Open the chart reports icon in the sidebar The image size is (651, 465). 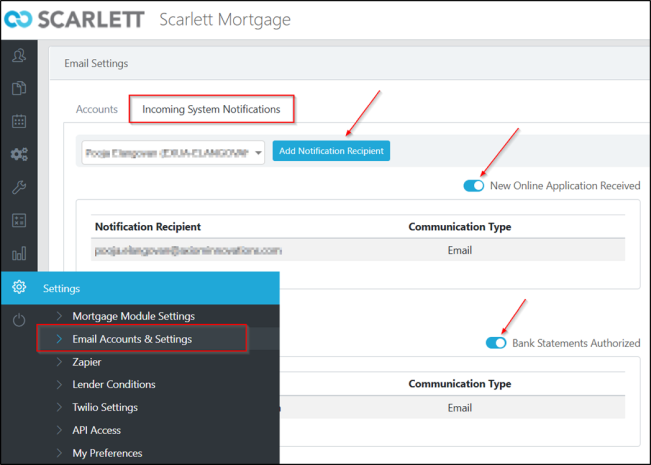coord(19,253)
